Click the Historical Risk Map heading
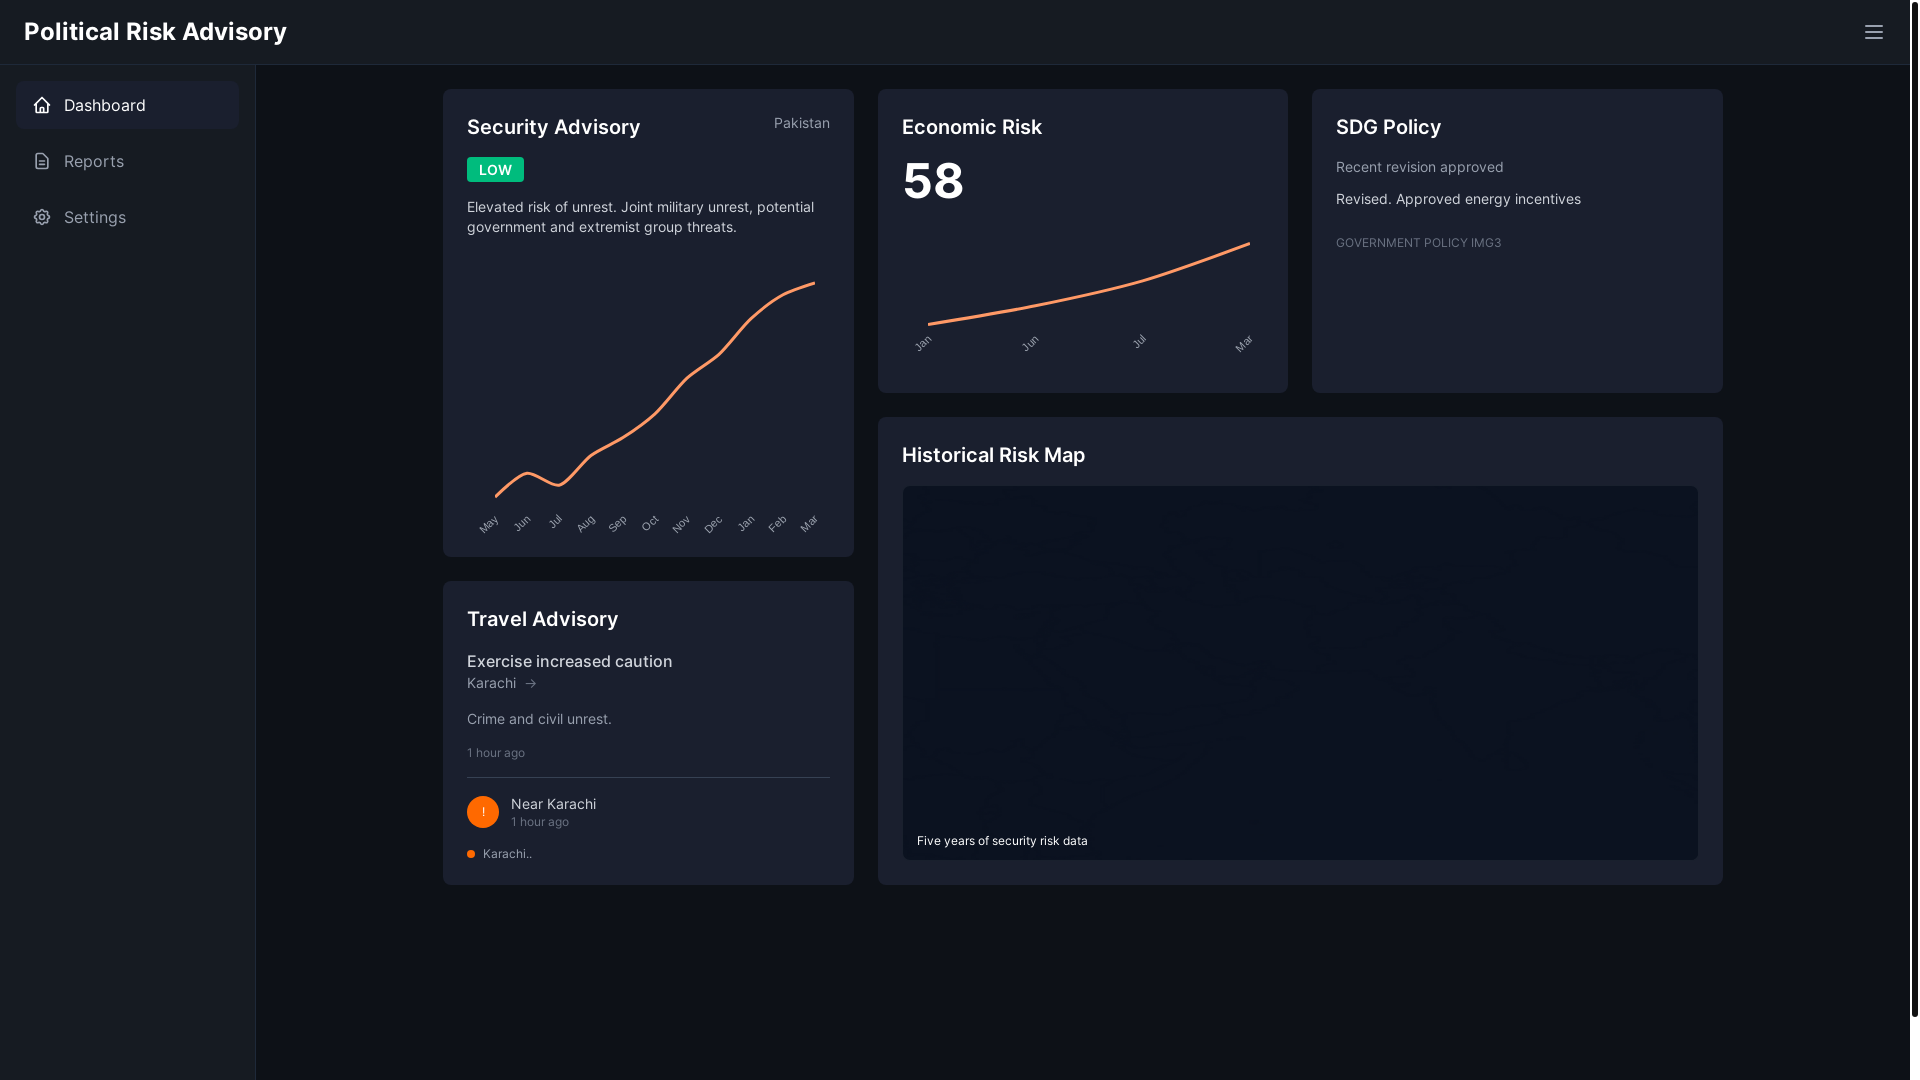Image resolution: width=1920 pixels, height=1080 pixels. tap(993, 455)
